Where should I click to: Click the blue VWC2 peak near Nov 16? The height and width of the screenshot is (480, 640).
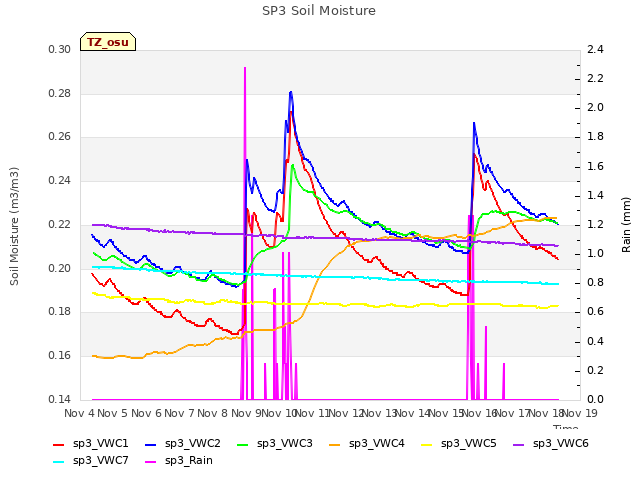click(474, 123)
